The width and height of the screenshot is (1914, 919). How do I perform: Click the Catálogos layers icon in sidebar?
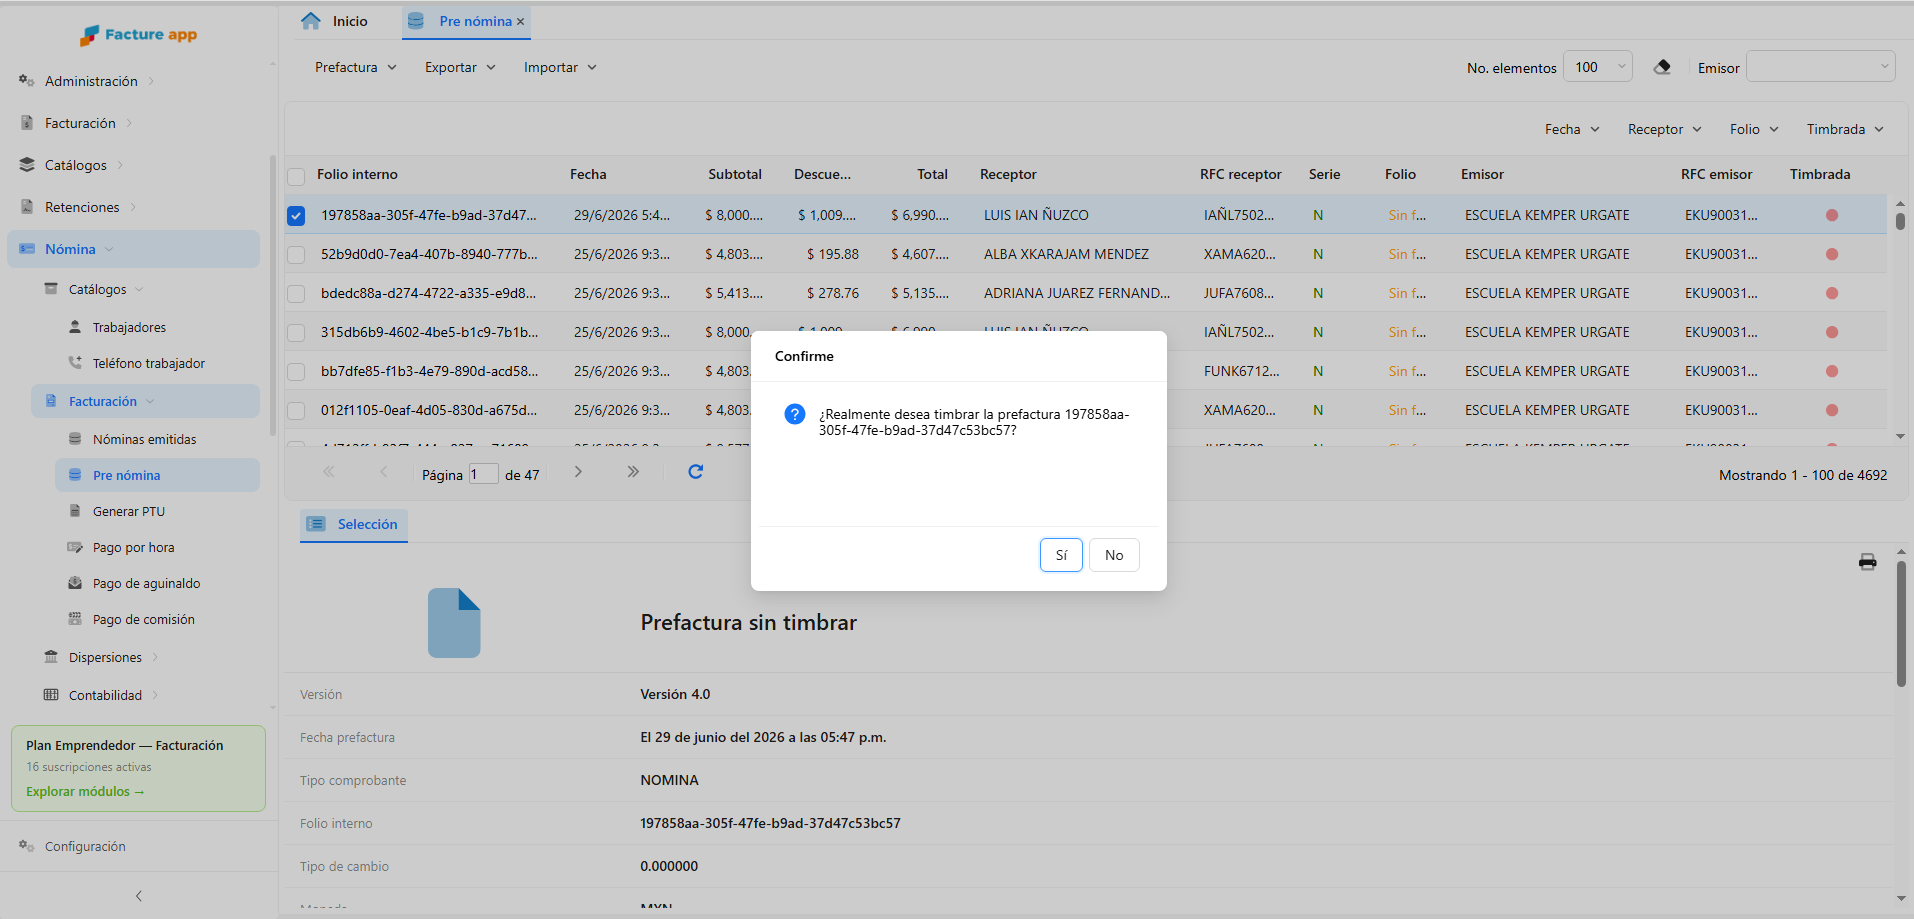tap(27, 165)
